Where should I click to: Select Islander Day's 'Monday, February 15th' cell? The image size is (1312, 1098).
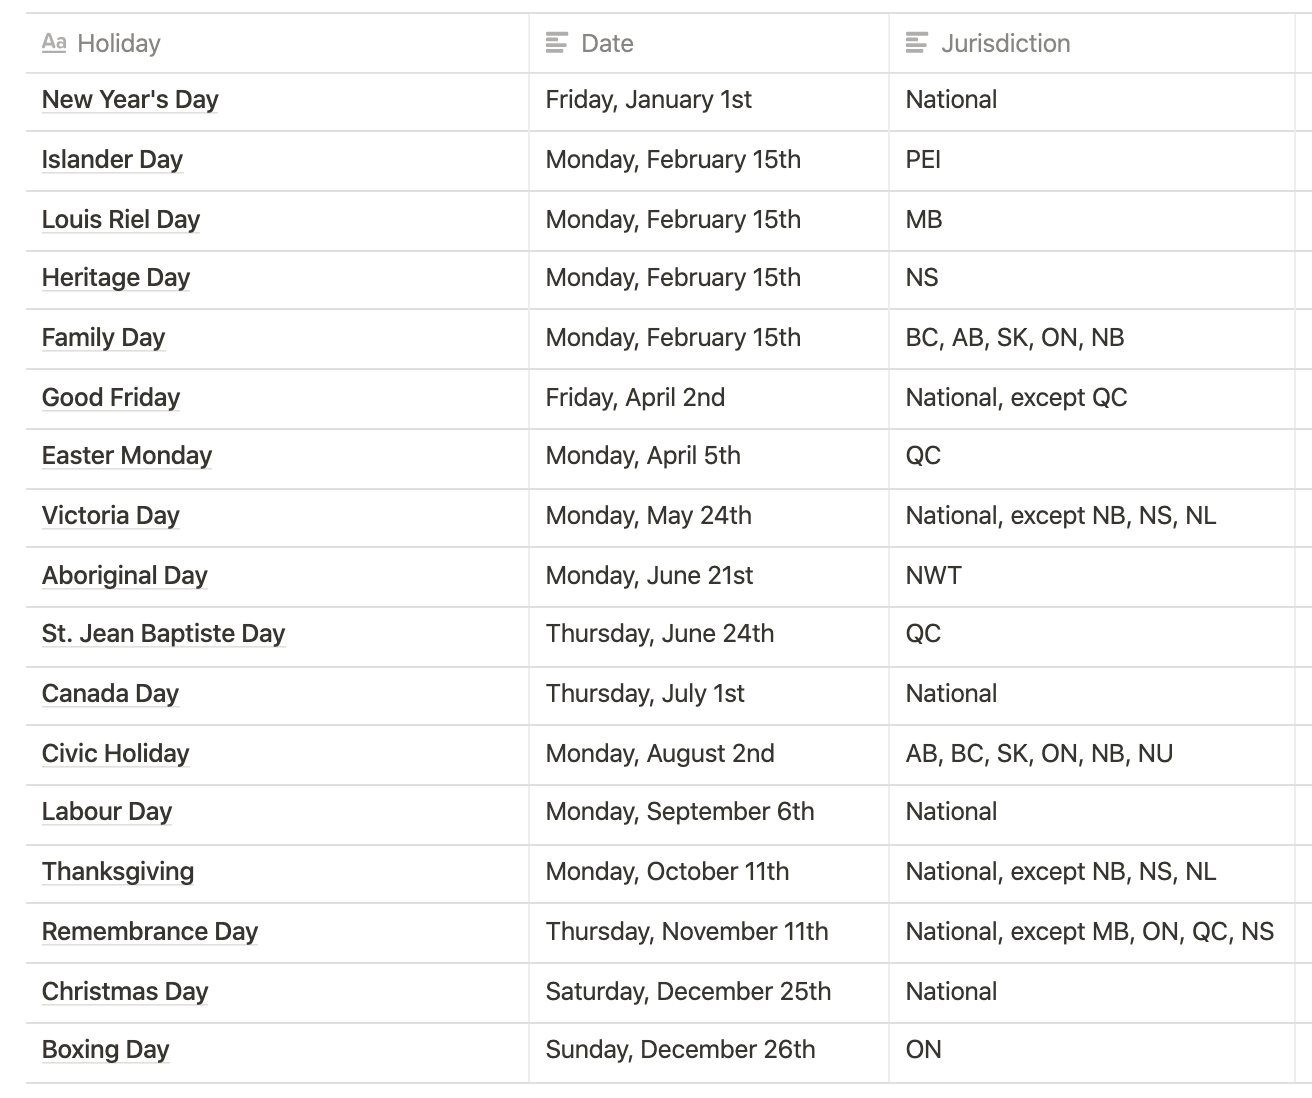tap(709, 161)
